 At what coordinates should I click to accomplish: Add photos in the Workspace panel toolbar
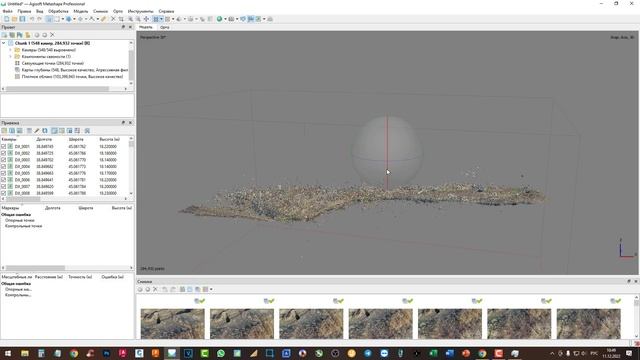[12, 35]
